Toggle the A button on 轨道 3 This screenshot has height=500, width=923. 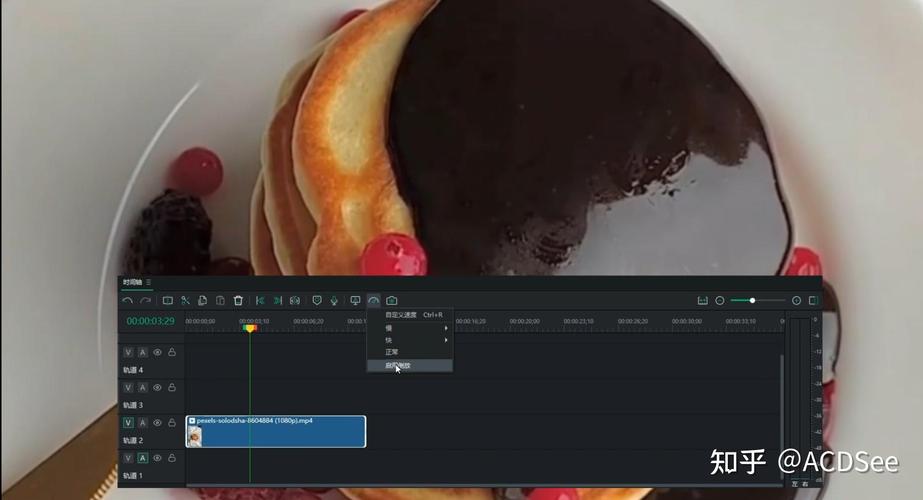coord(142,388)
